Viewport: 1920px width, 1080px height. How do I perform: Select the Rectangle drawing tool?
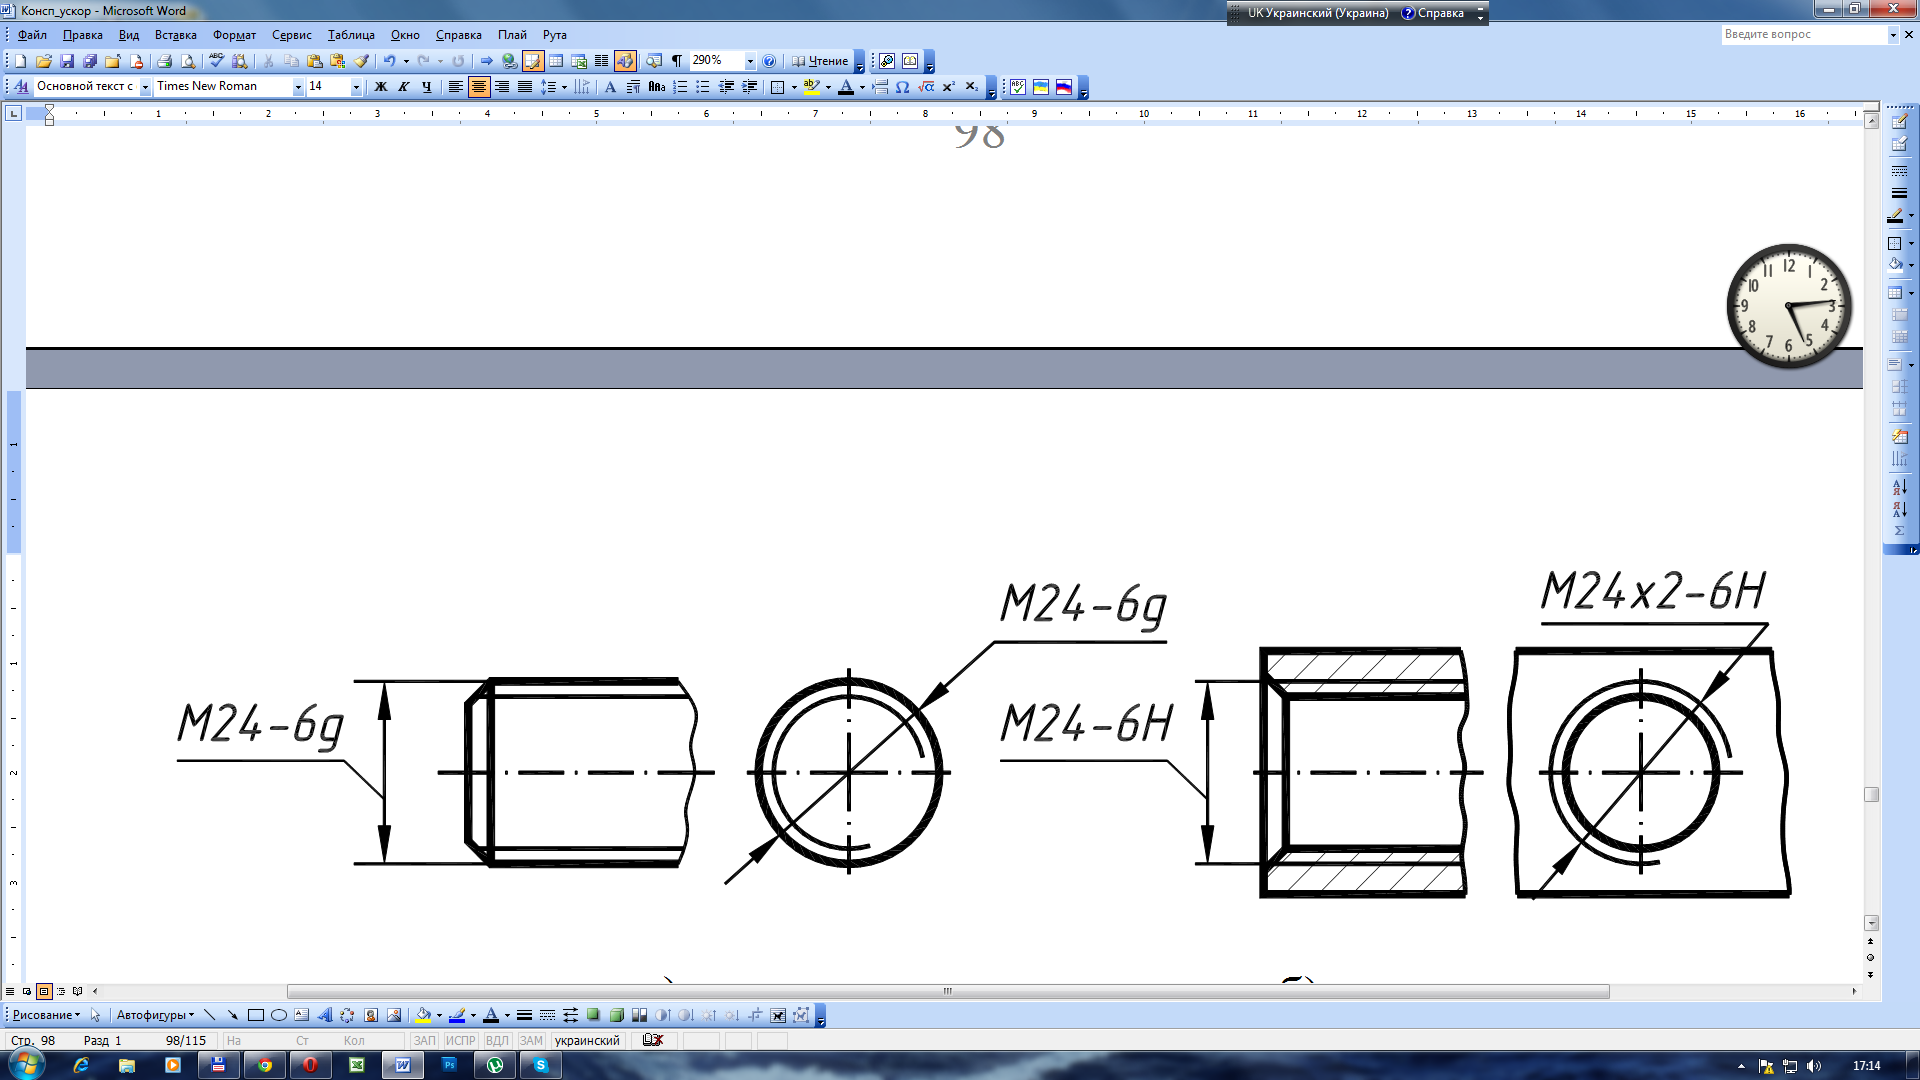pyautogui.click(x=256, y=1015)
